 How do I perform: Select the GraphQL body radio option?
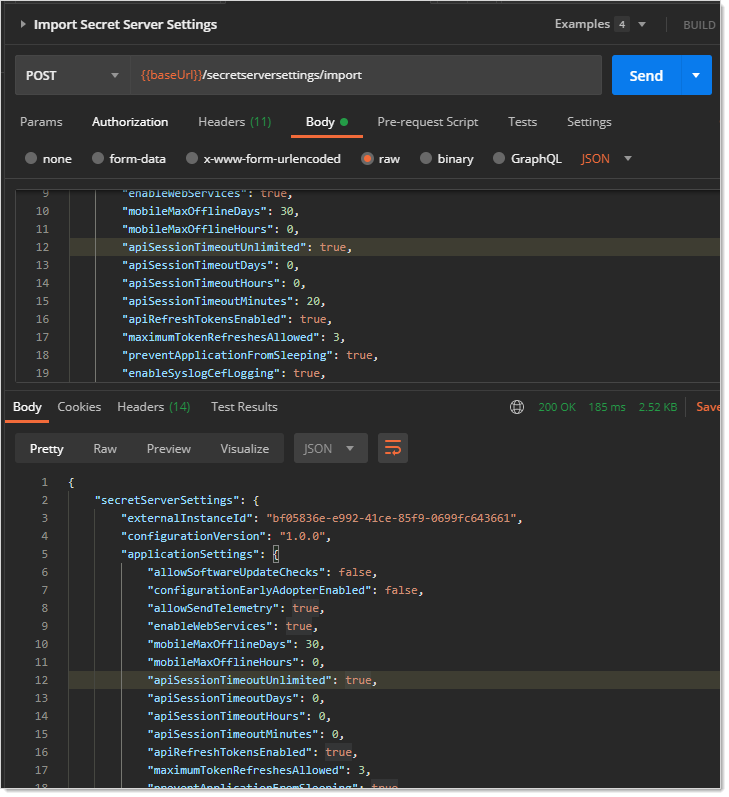(x=500, y=158)
